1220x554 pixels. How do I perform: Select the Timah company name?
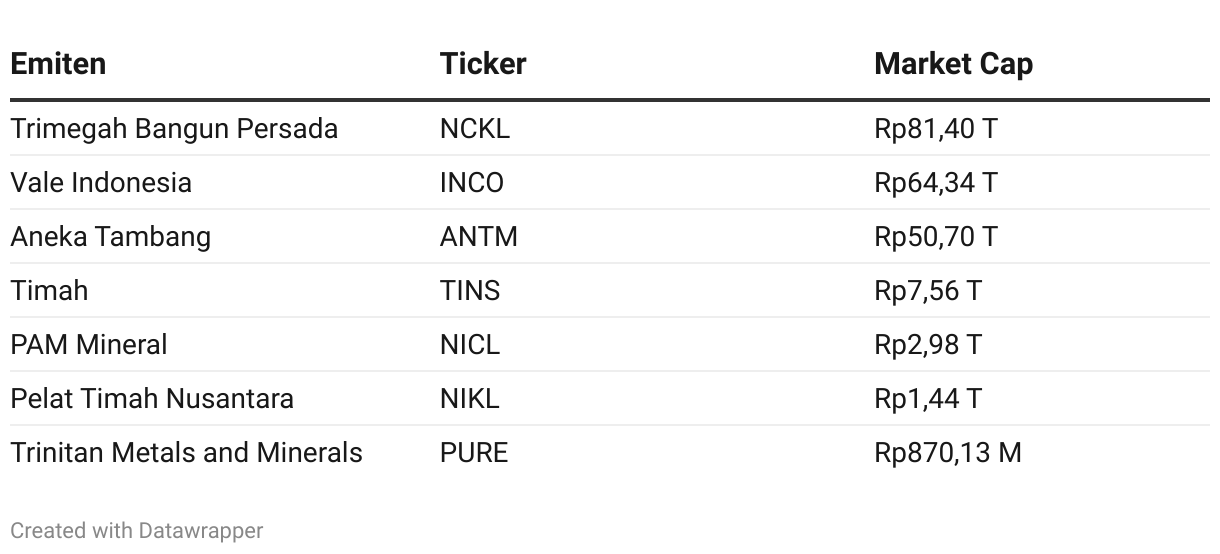pos(49,291)
